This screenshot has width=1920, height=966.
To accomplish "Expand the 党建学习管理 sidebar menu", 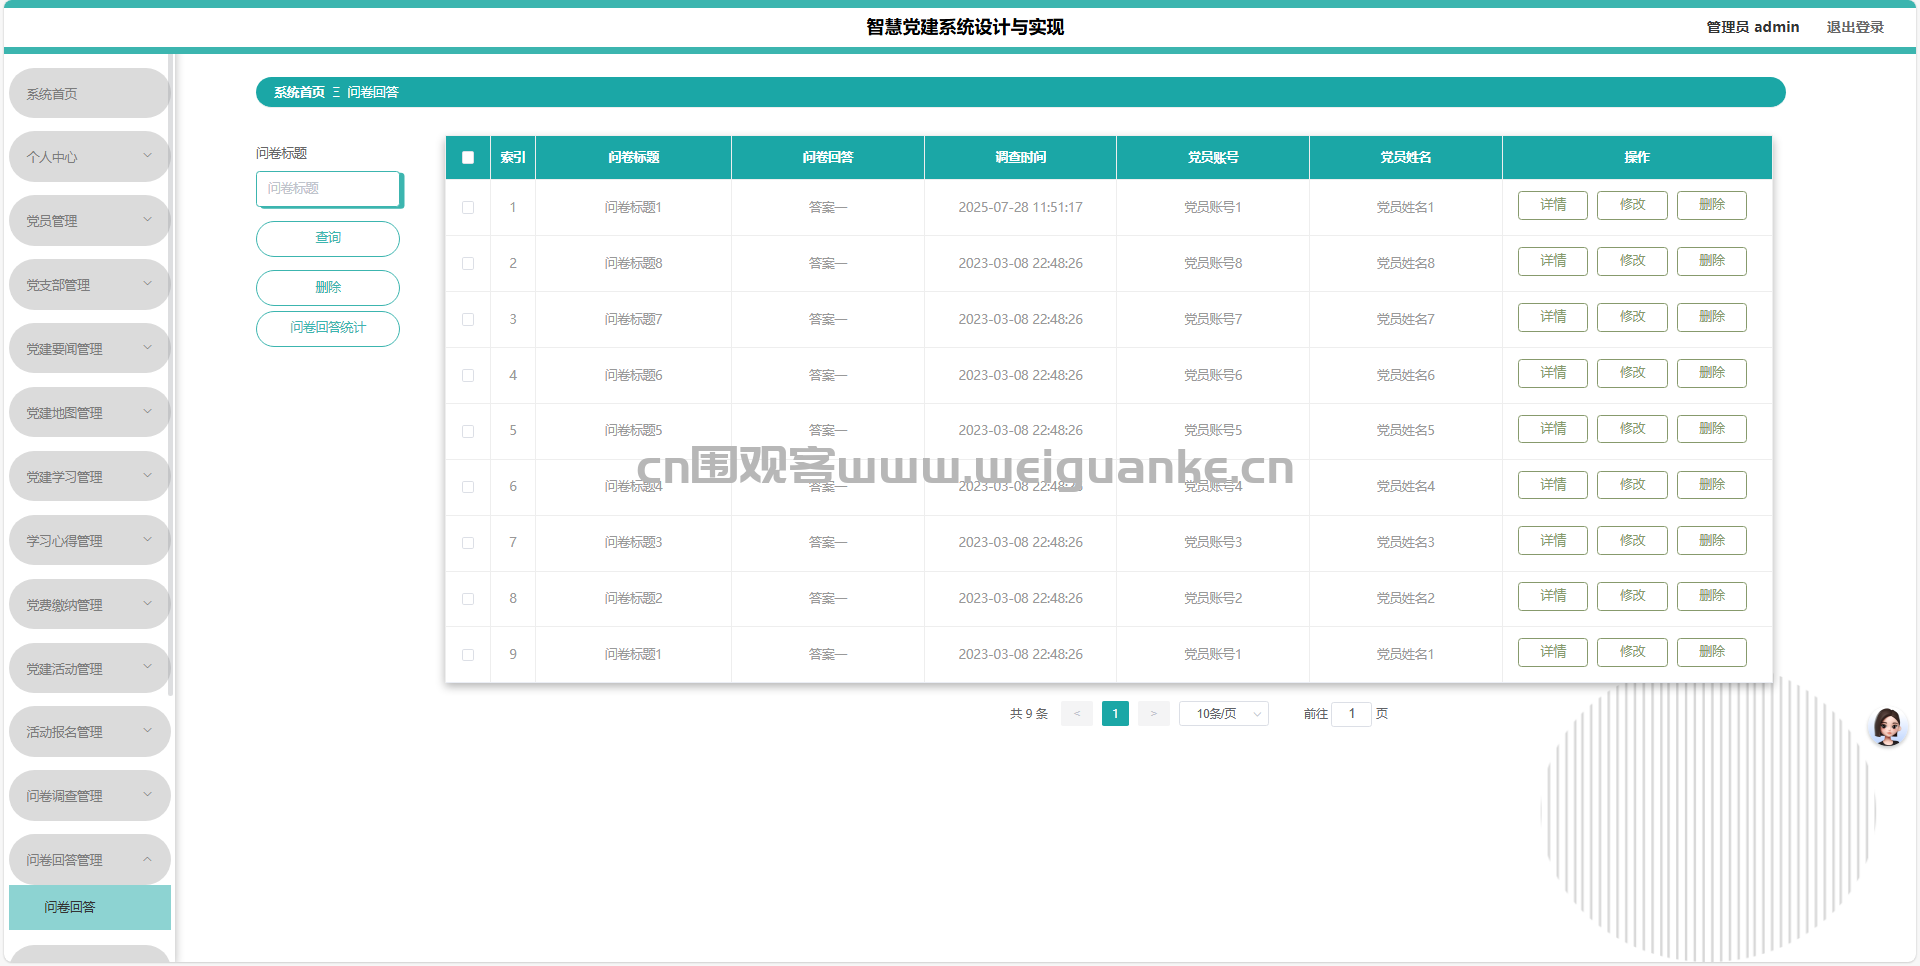I will (x=90, y=477).
